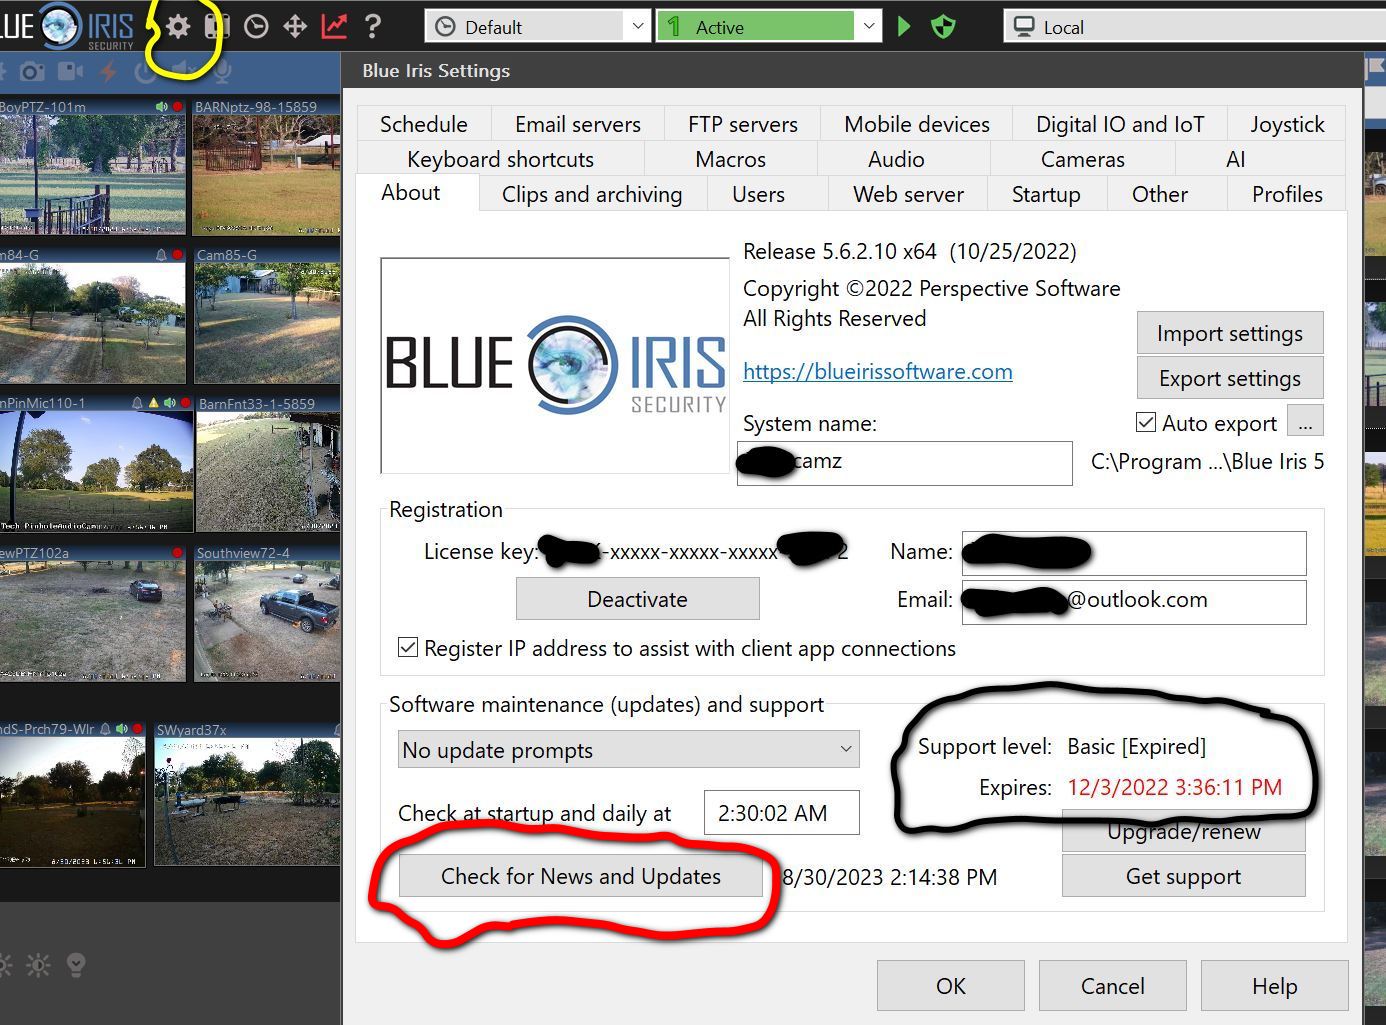The image size is (1386, 1025).
Task: Click the green play arrow icon
Action: [904, 27]
